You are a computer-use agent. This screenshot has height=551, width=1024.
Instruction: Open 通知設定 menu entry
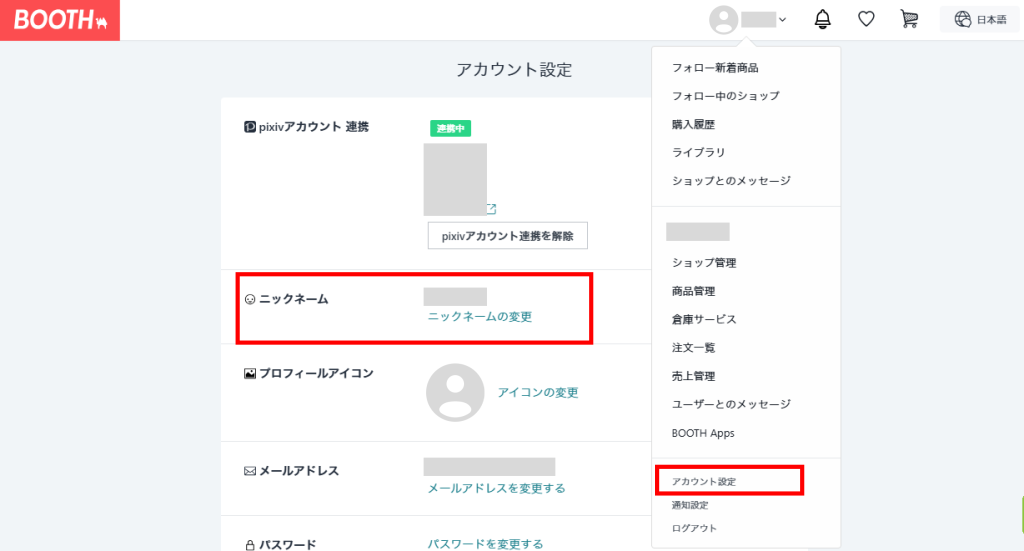[690, 505]
